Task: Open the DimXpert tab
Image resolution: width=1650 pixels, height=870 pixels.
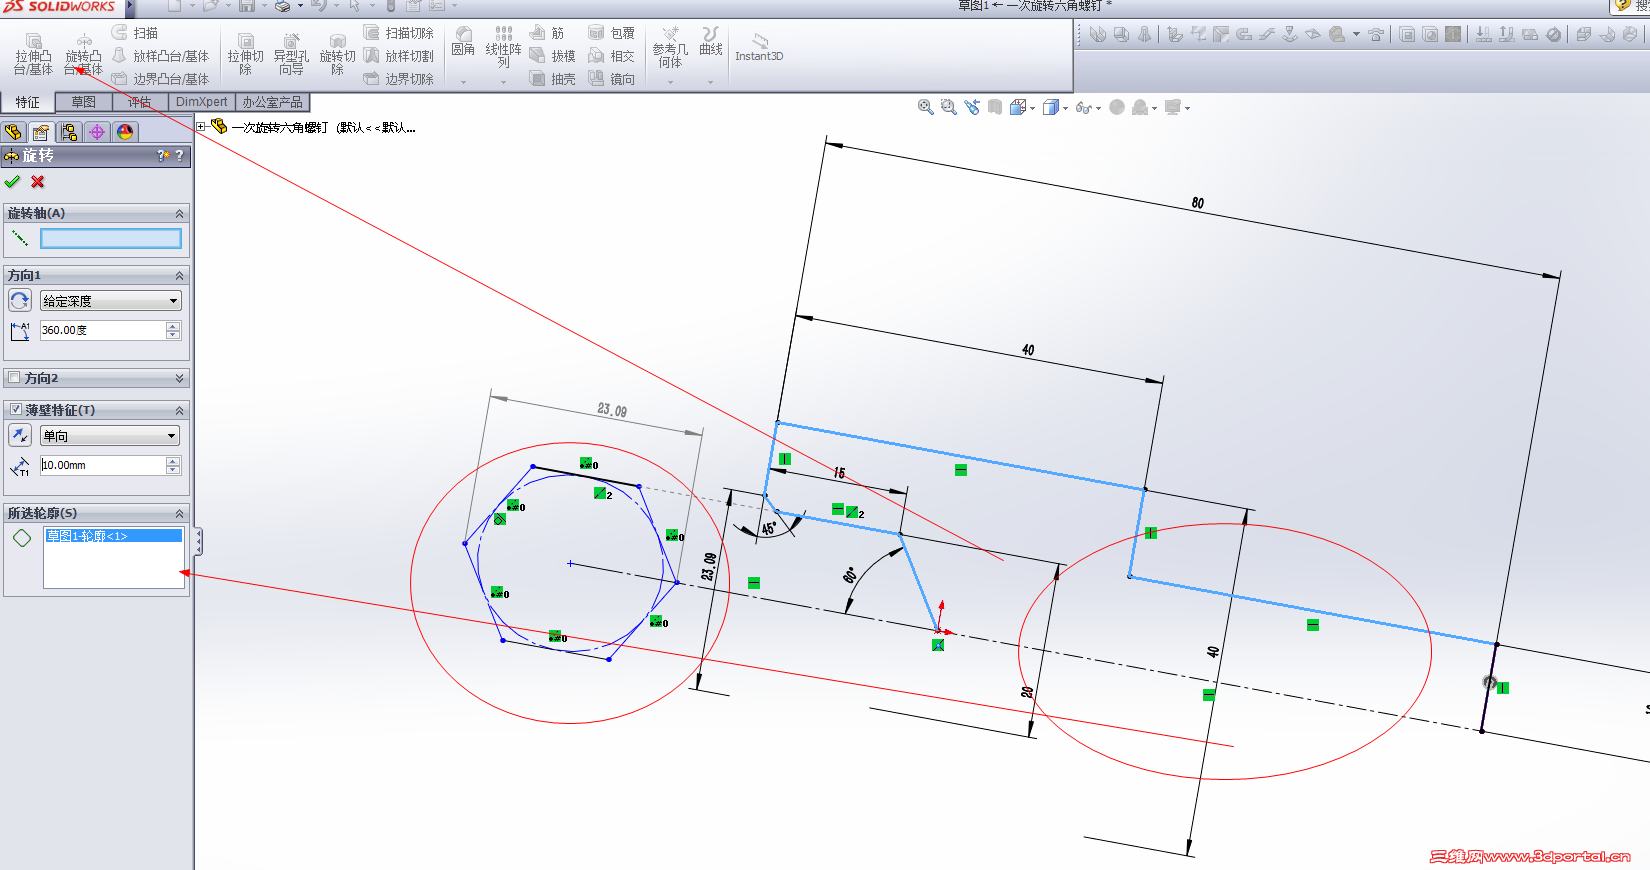Action: coord(202,102)
